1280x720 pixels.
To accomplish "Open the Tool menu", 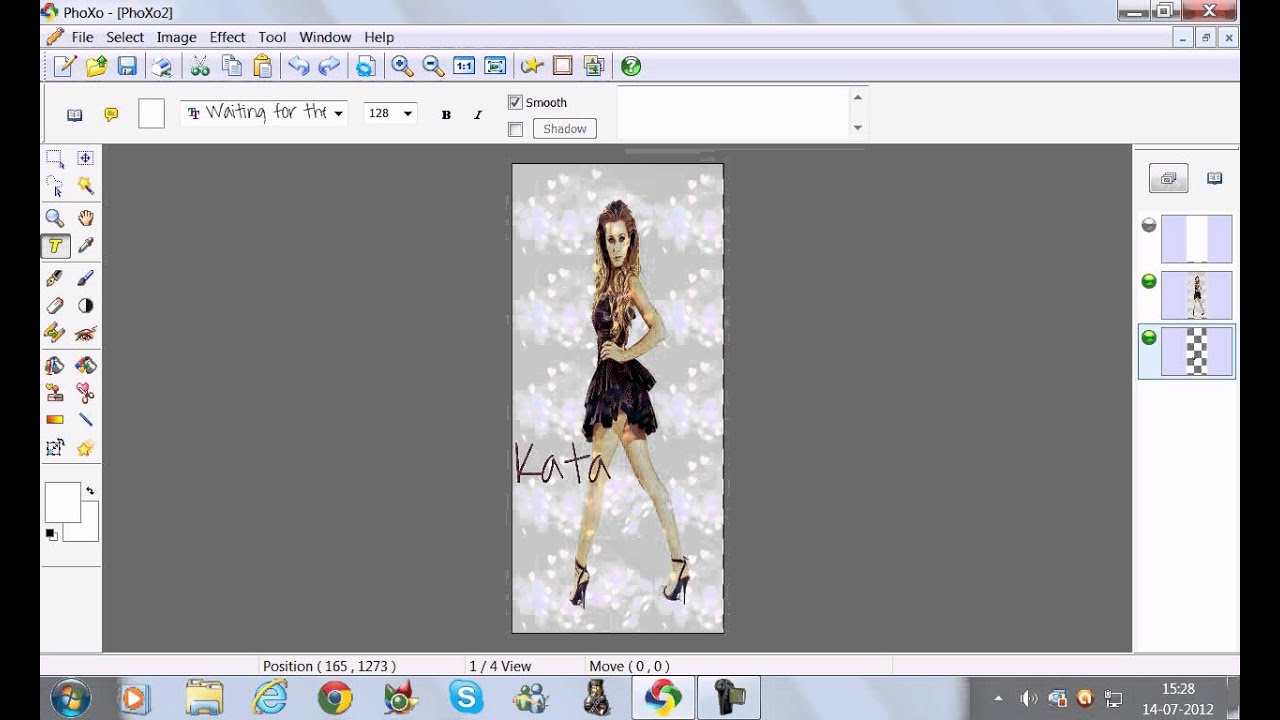I will click(272, 37).
